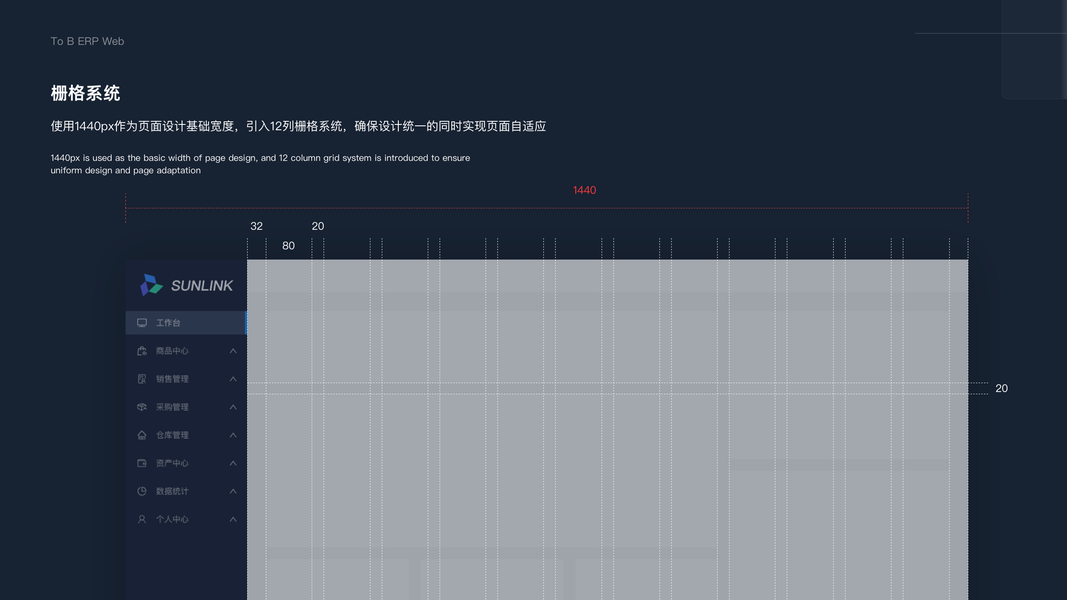Select 资产中心 menu label

coord(172,463)
